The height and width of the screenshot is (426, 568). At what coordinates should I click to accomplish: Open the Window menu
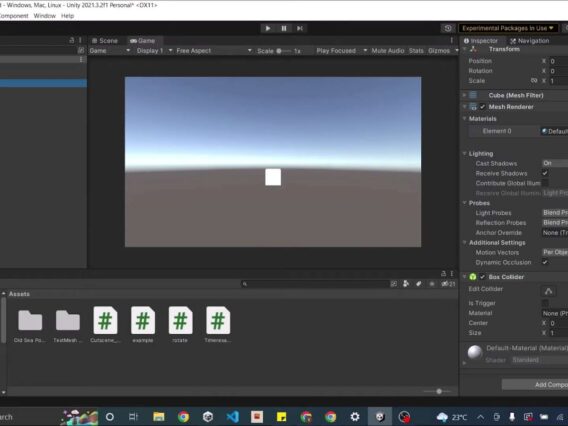[45, 16]
